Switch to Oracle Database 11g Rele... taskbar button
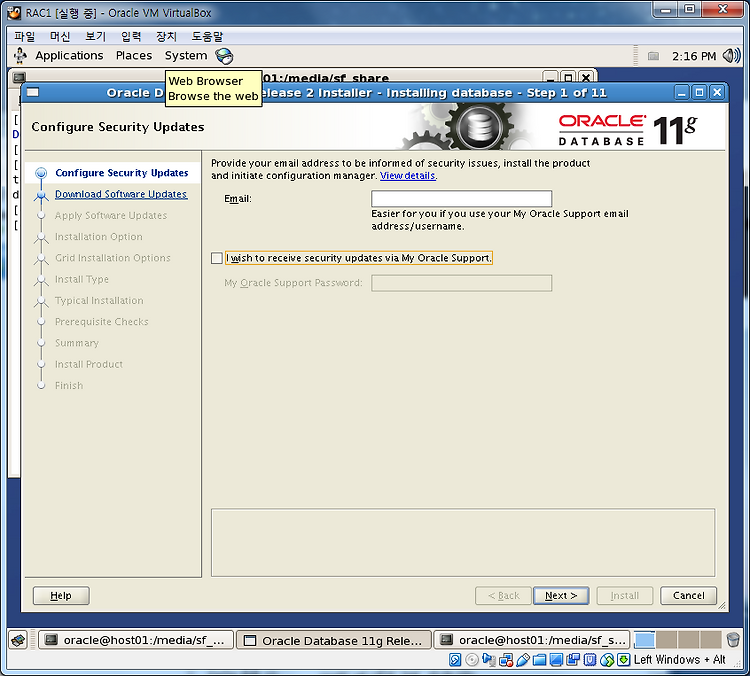Screen dimensions: 750x676 click(334, 640)
